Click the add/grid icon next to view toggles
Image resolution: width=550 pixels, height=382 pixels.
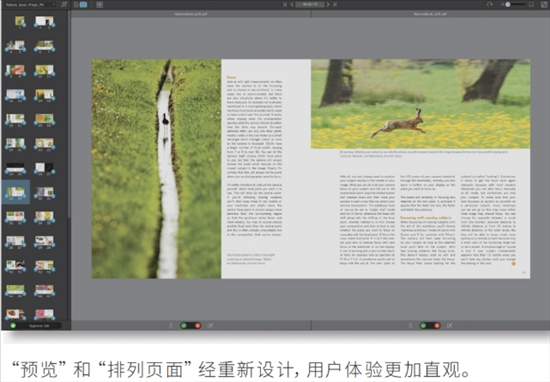(100, 5)
